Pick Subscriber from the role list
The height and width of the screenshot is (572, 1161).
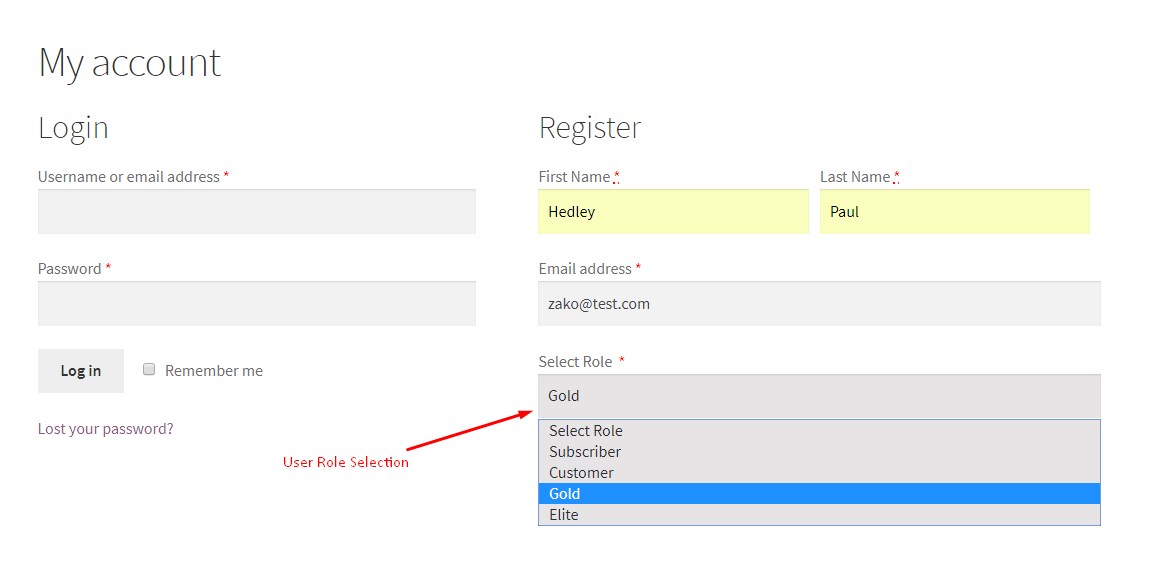[819, 451]
